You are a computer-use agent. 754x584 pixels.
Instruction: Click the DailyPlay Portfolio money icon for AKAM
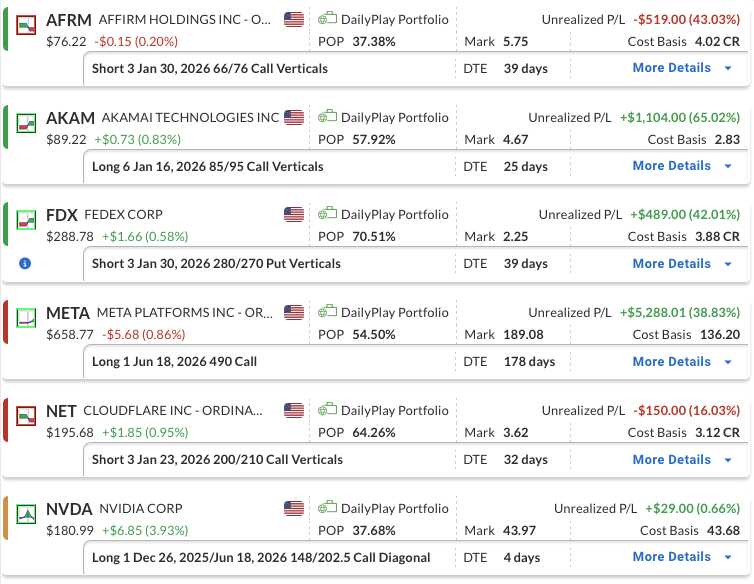pyautogui.click(x=327, y=117)
